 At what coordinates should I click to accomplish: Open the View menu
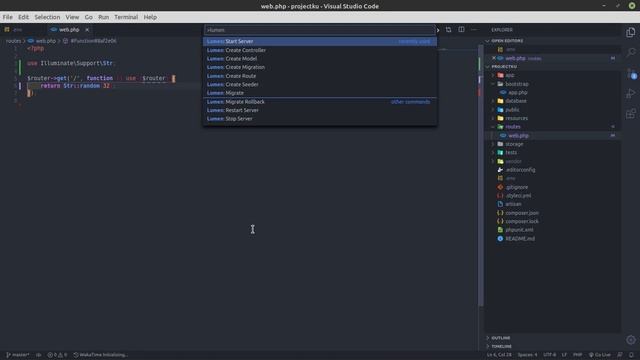(72, 17)
